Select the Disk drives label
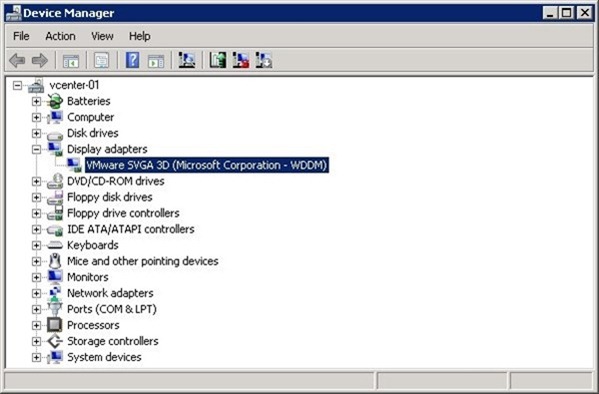The image size is (599, 394). (x=93, y=133)
